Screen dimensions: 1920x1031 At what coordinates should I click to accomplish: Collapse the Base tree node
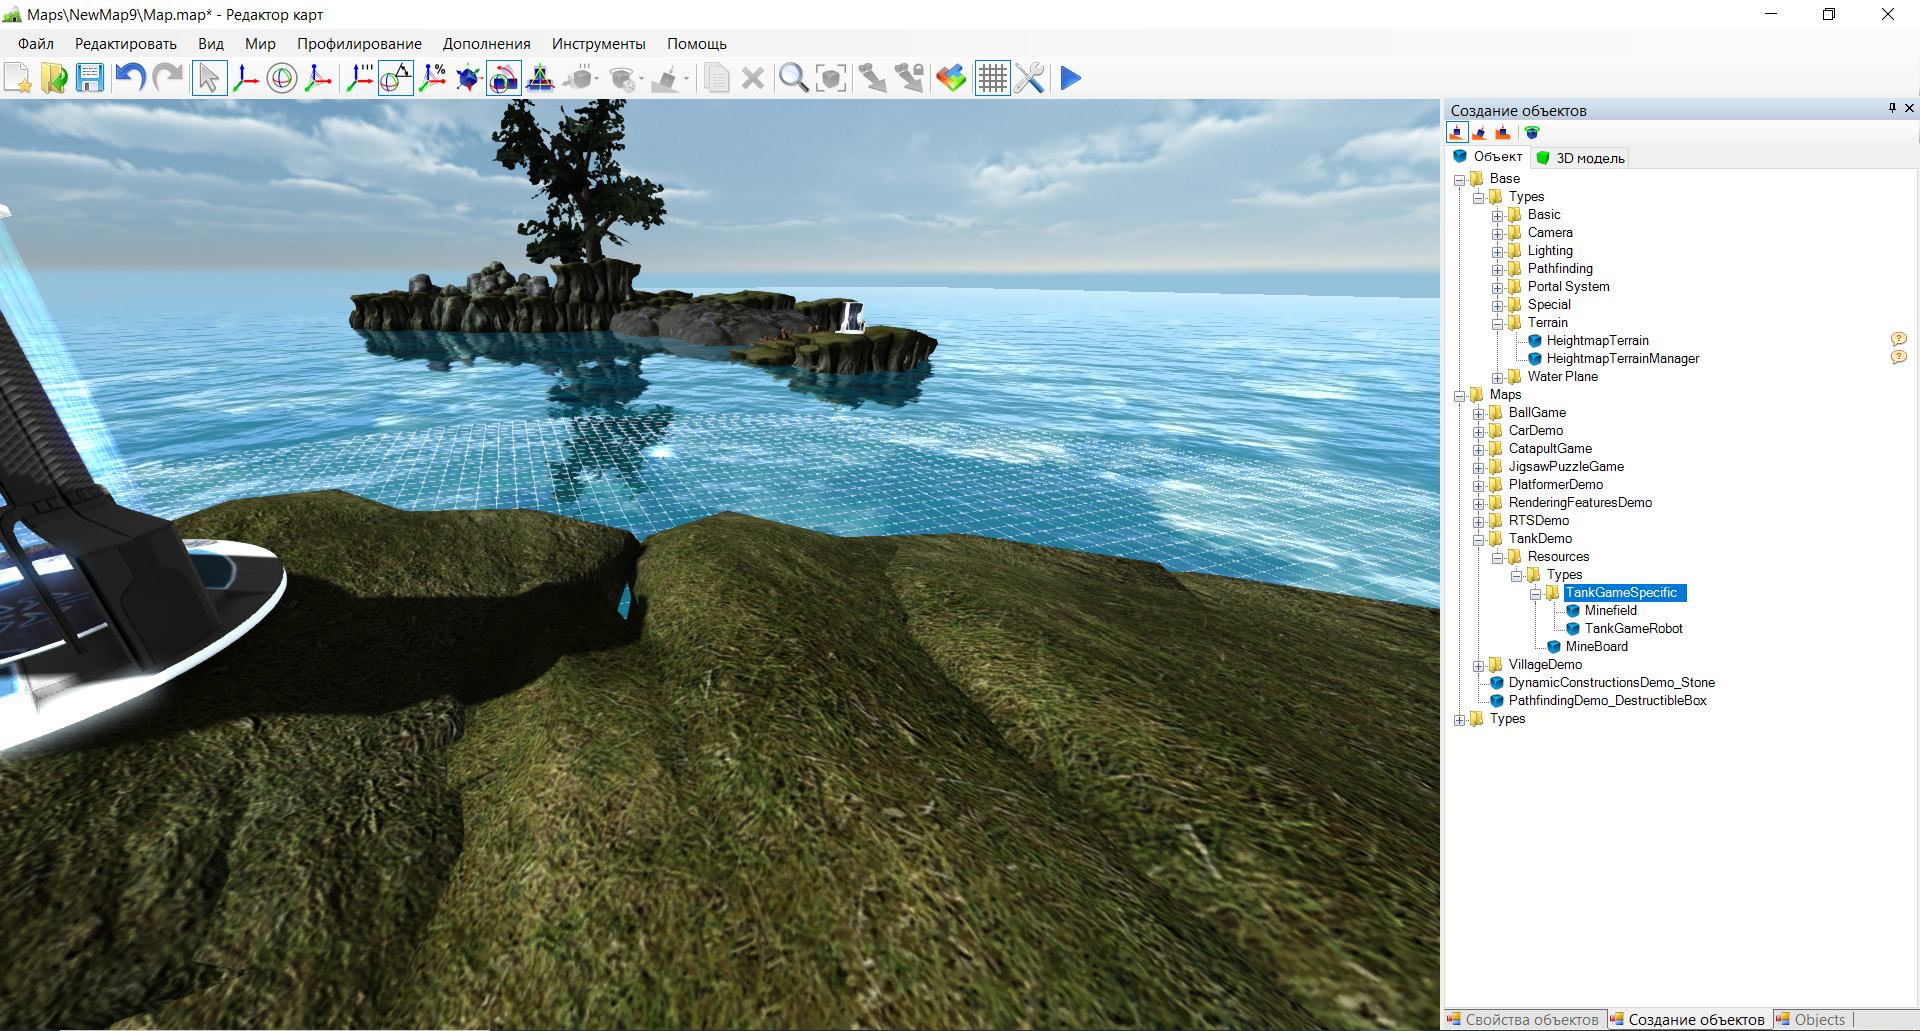coord(1460,180)
